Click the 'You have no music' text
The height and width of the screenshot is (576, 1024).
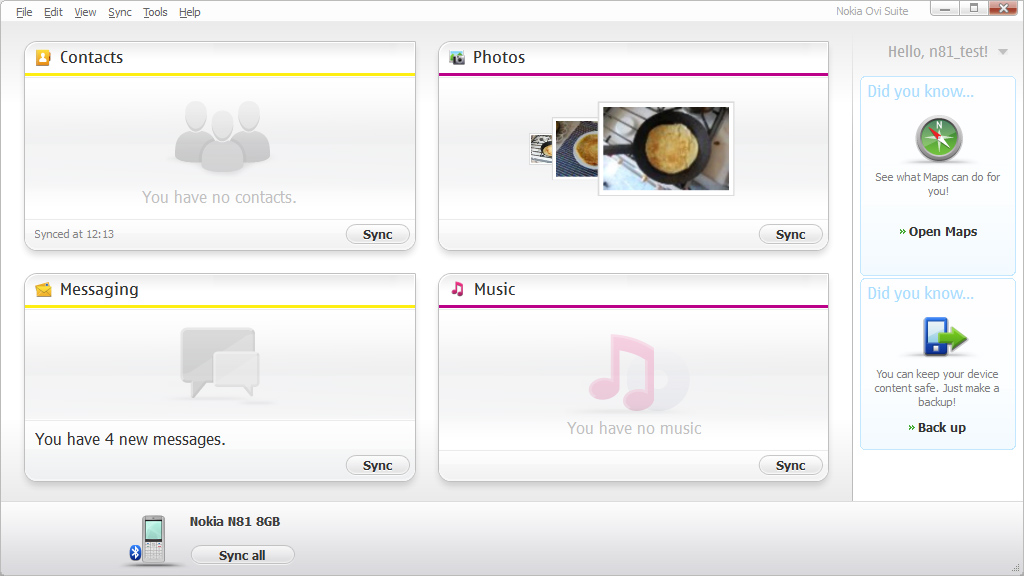(634, 428)
